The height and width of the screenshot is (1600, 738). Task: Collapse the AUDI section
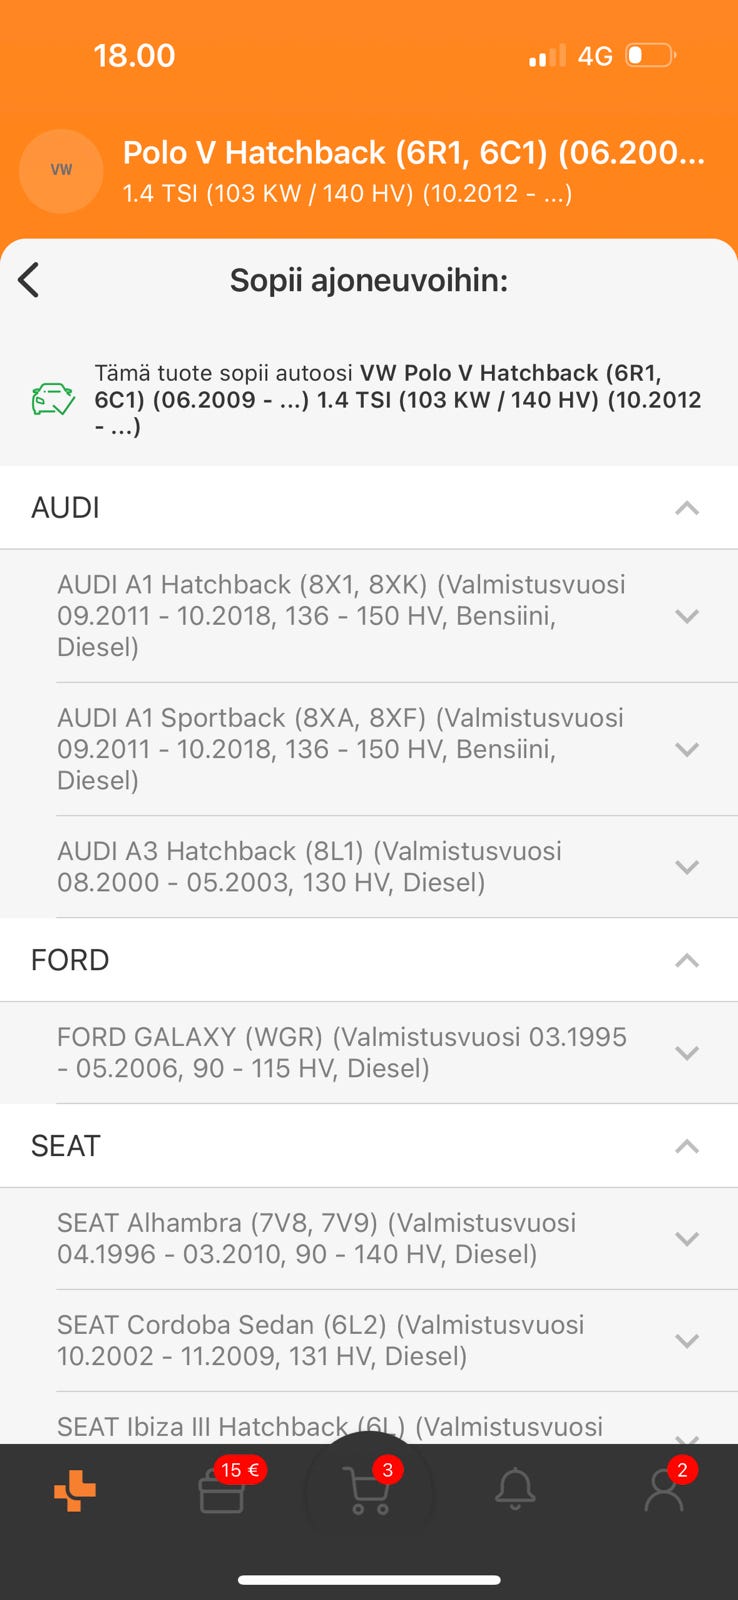pos(686,508)
